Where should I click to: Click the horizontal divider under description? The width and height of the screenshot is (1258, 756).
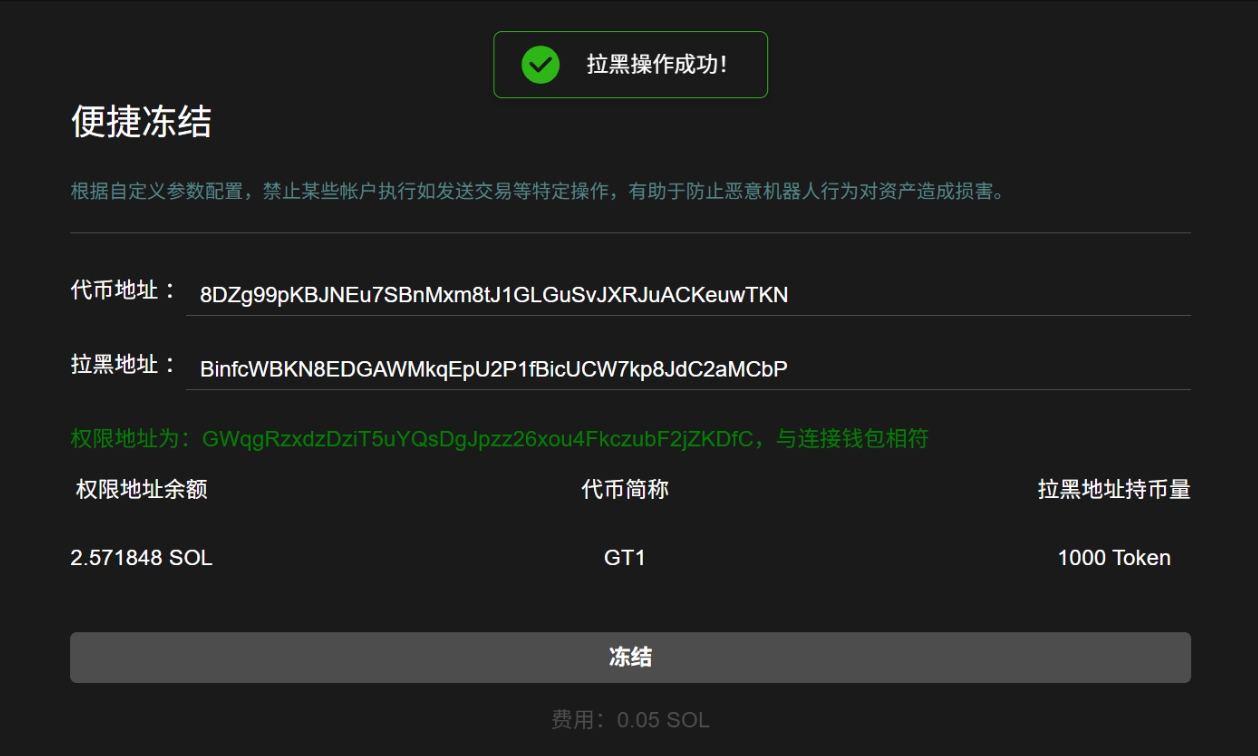tap(630, 233)
